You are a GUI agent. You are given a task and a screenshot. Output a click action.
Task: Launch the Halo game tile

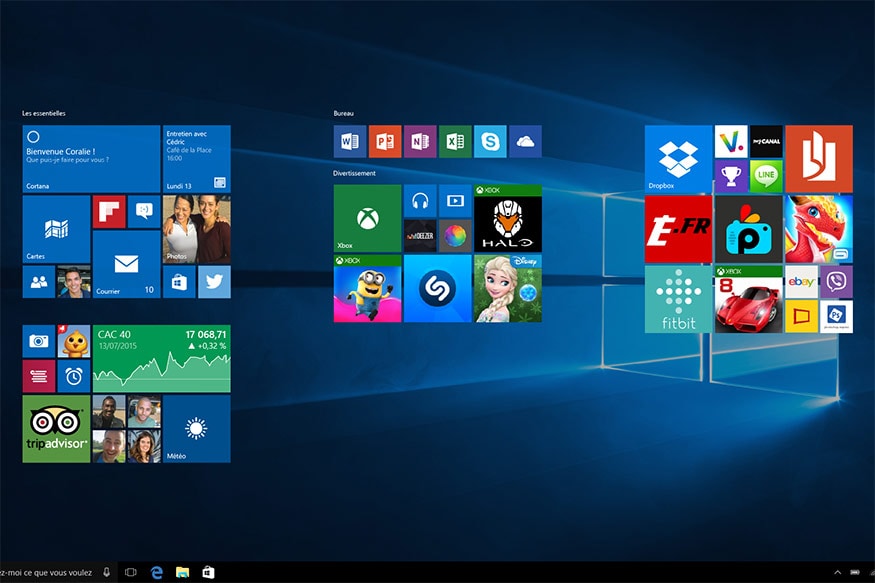(x=508, y=219)
